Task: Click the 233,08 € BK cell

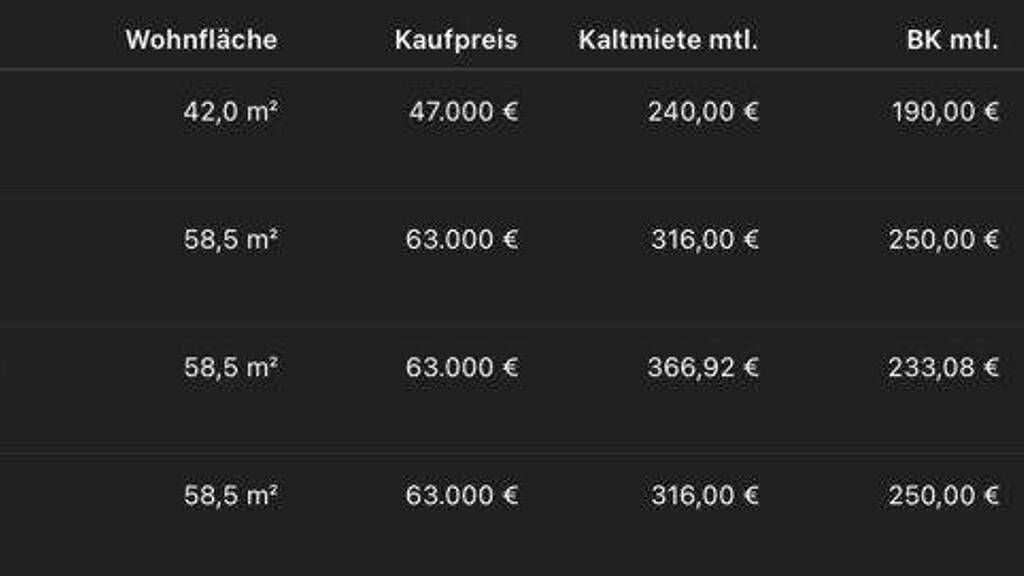Action: tap(944, 367)
